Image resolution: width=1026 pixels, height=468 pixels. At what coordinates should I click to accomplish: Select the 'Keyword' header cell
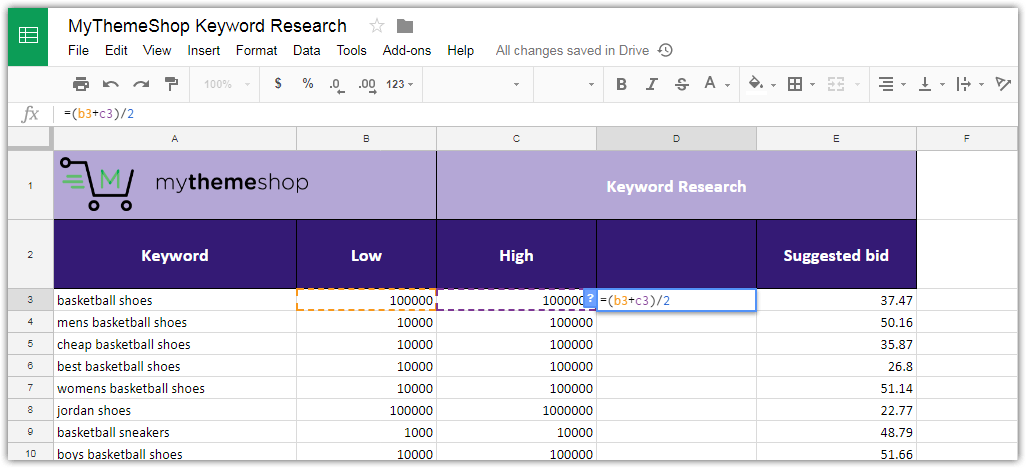coord(175,255)
